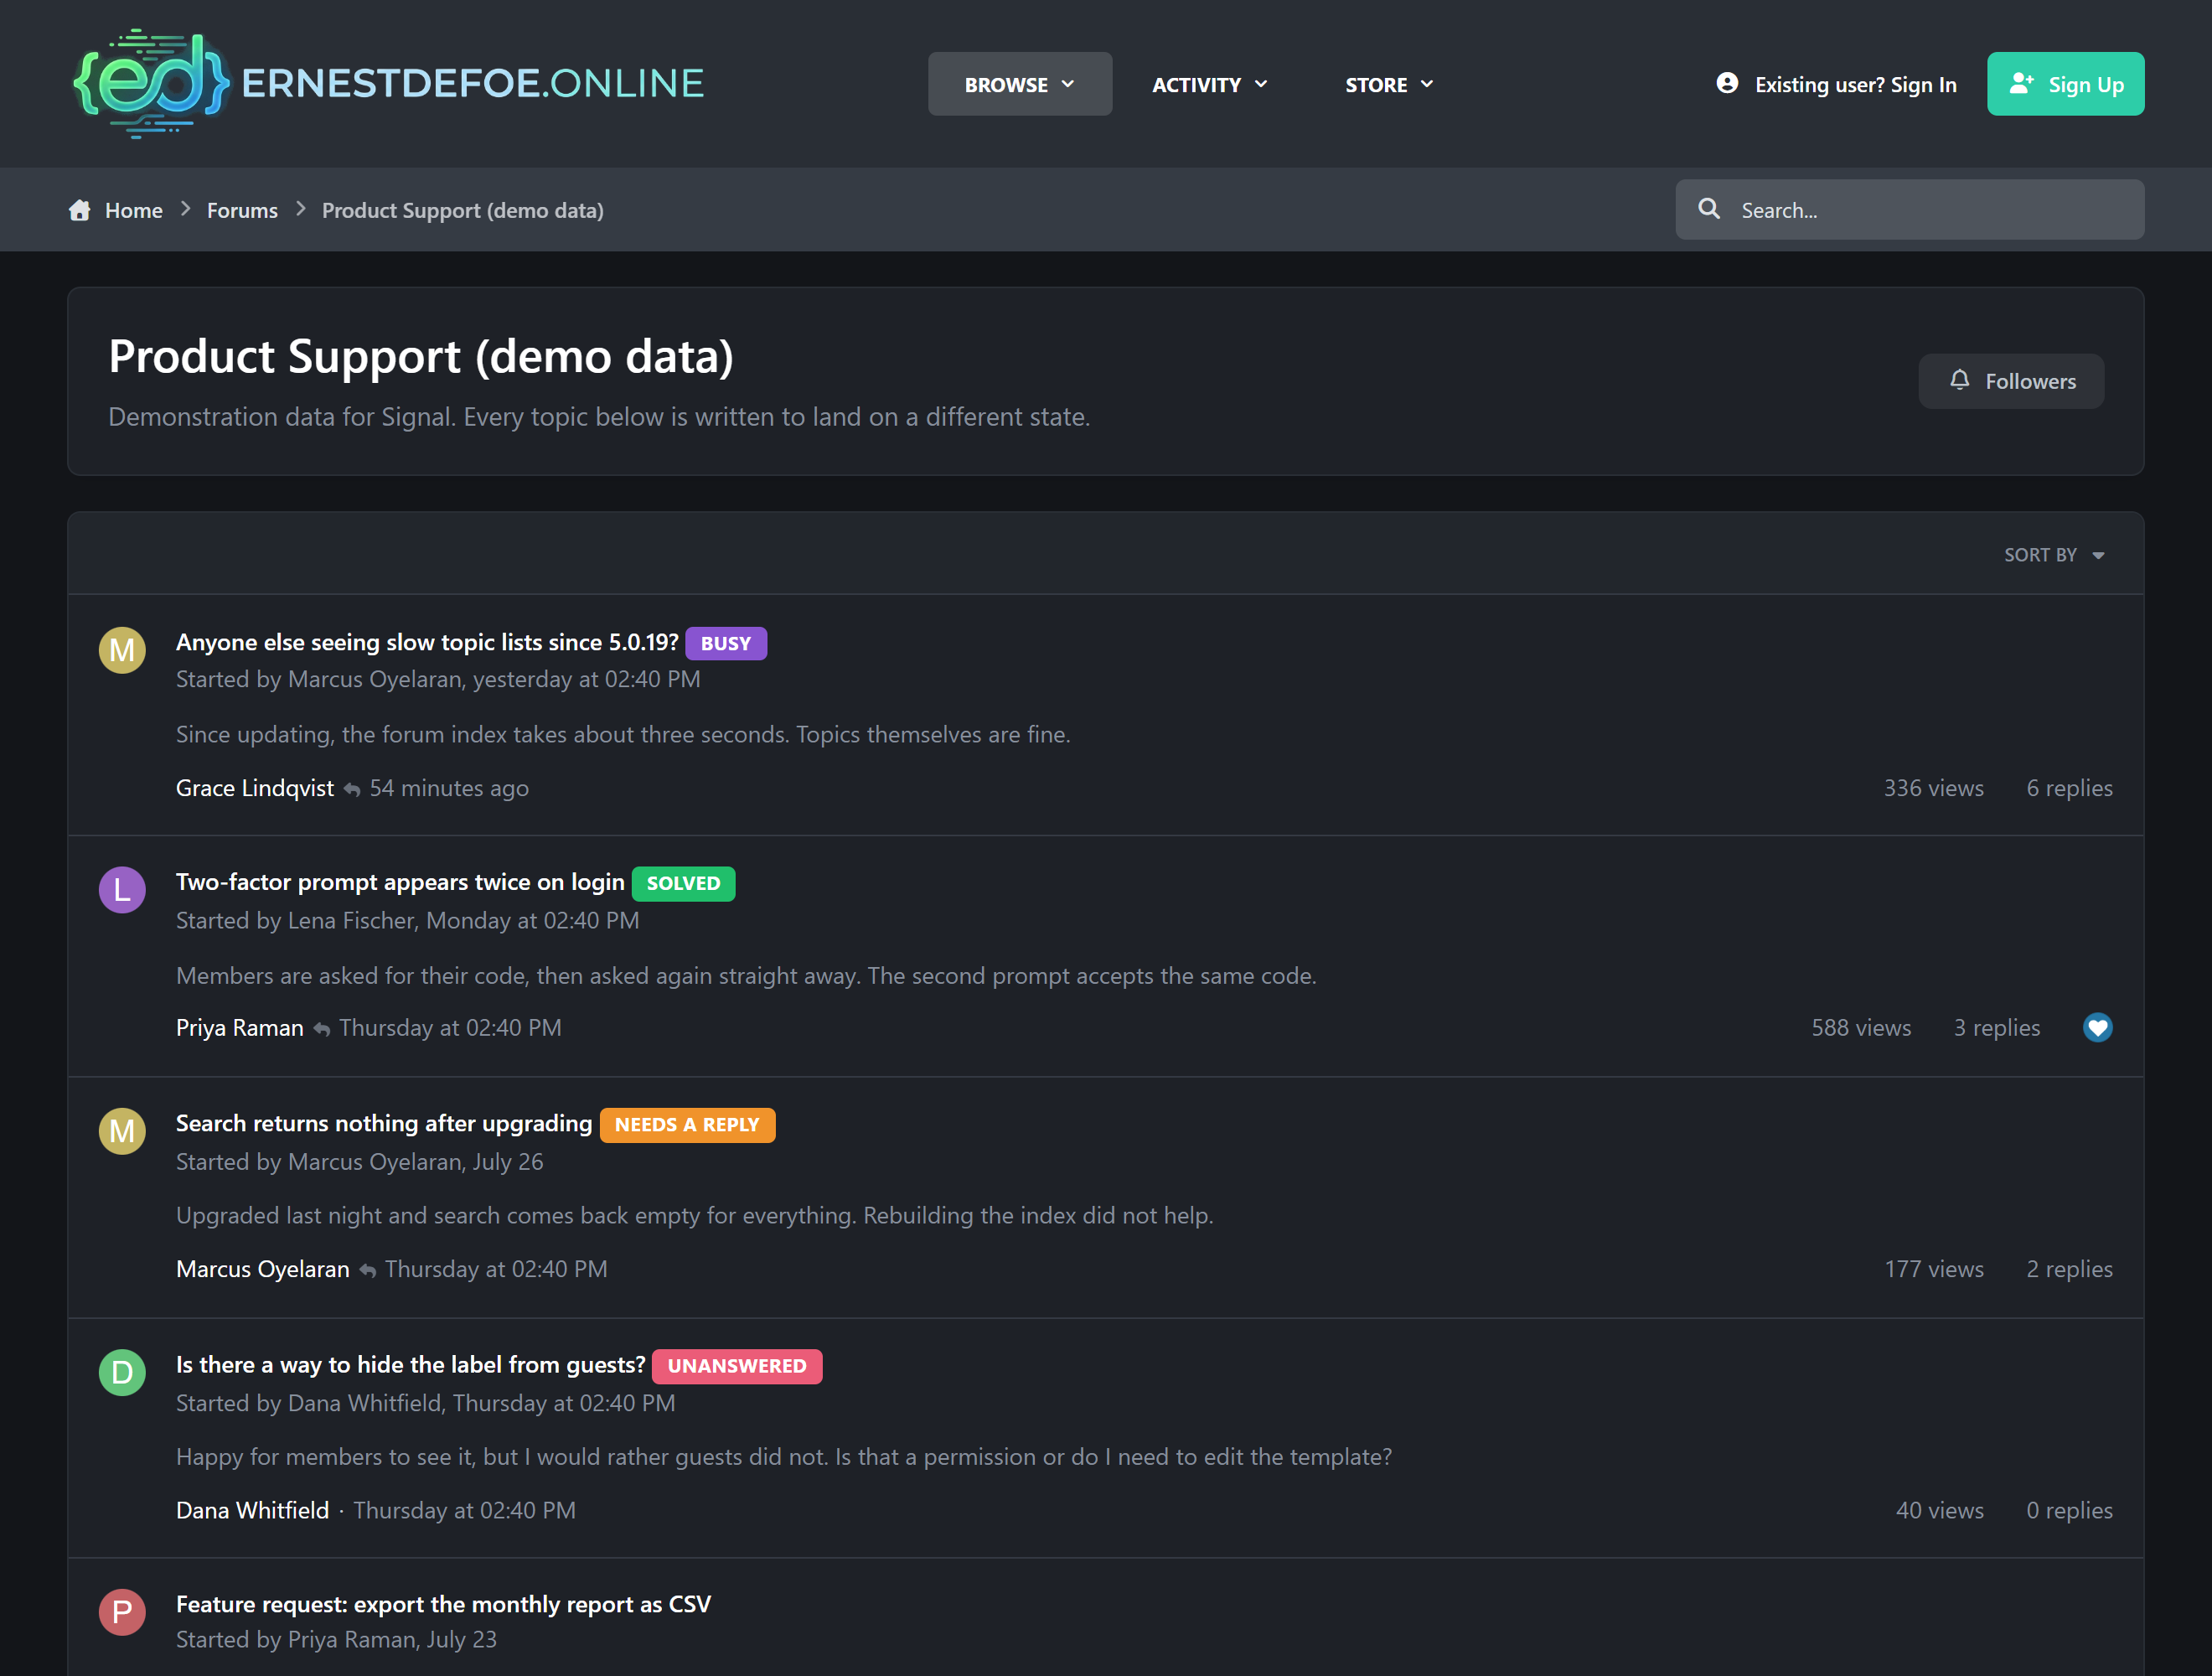Open Feature request: export monthly report as CSV
The image size is (2212, 1676).
pos(443,1604)
